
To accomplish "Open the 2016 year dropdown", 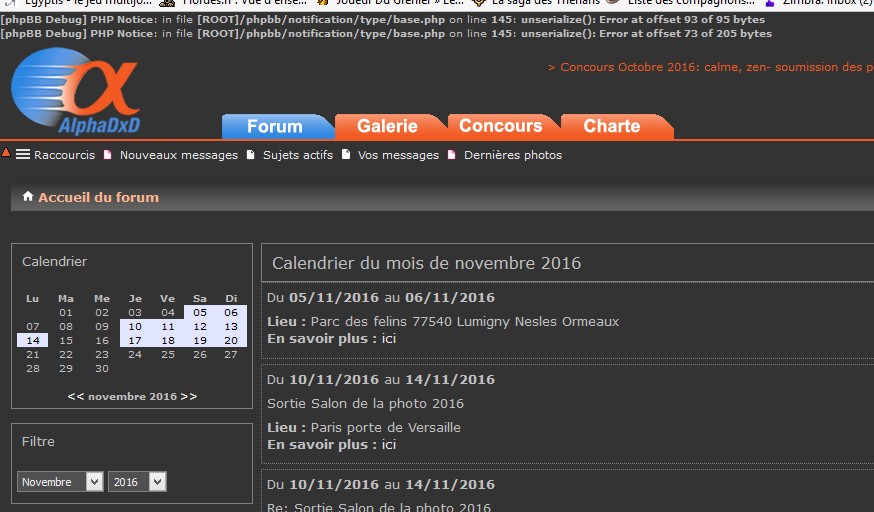I will [x=137, y=482].
